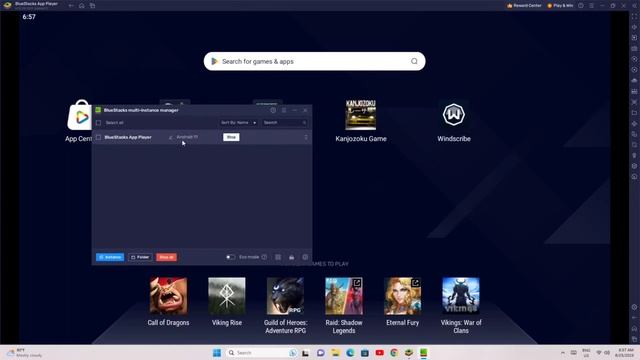Click the Android 11 label in the instance row
The height and width of the screenshot is (360, 640).
(187, 137)
